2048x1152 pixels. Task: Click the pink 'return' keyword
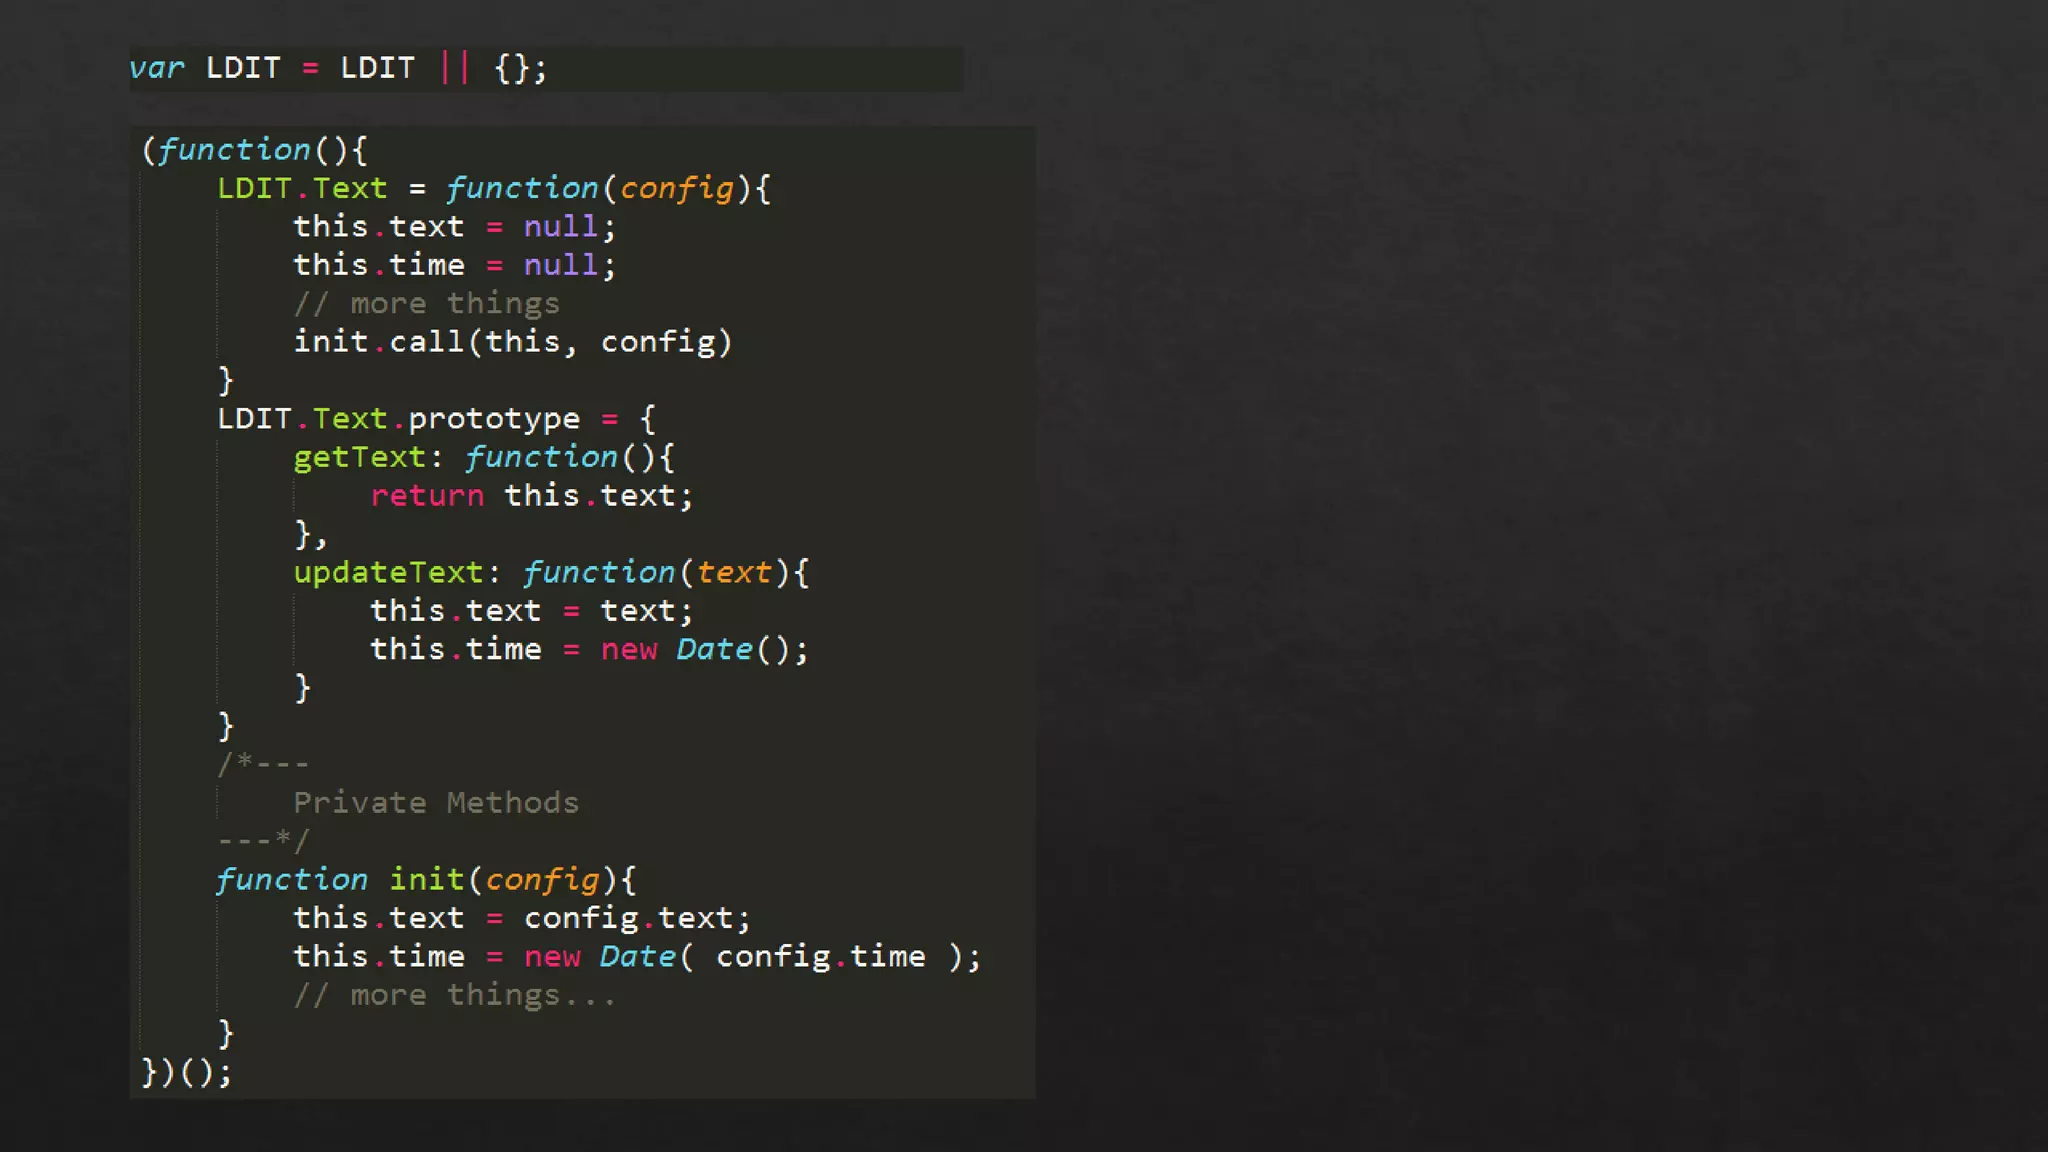click(x=427, y=496)
